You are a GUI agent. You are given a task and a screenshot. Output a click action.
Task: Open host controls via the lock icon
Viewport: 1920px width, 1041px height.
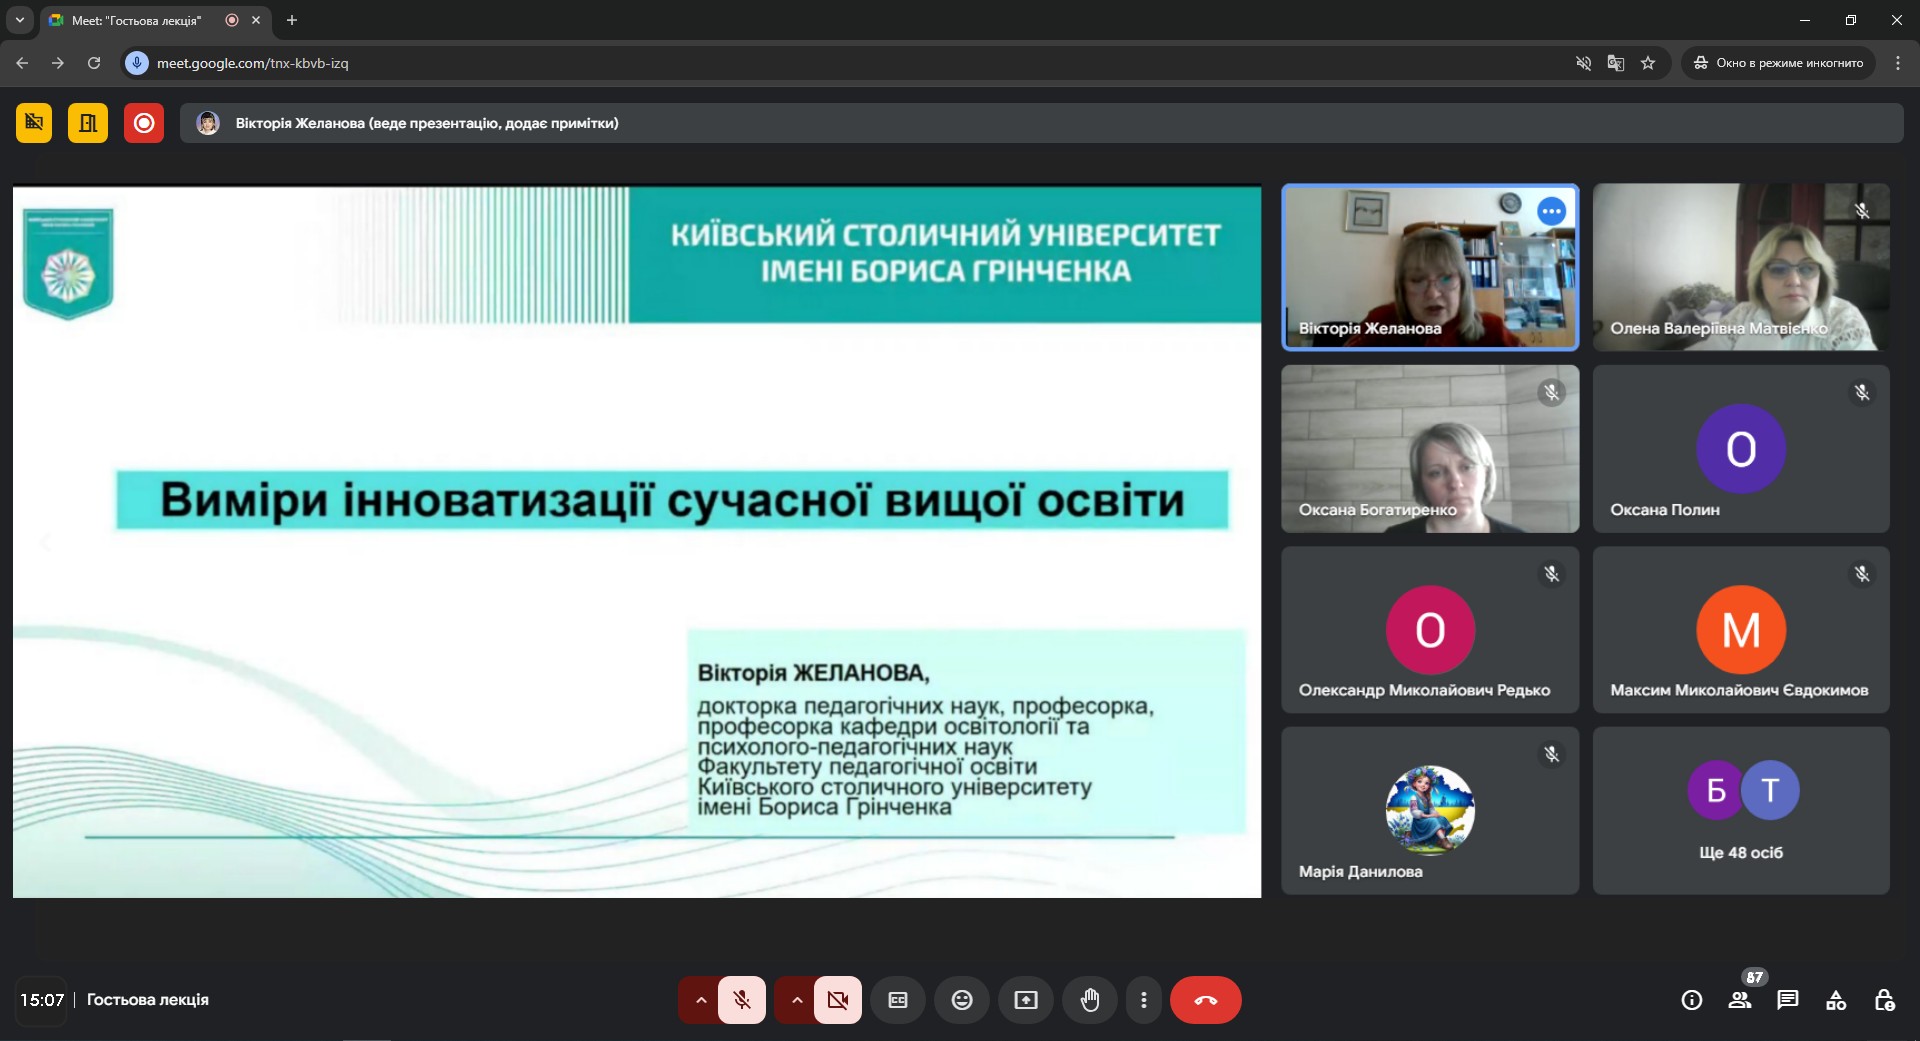point(1886,1000)
